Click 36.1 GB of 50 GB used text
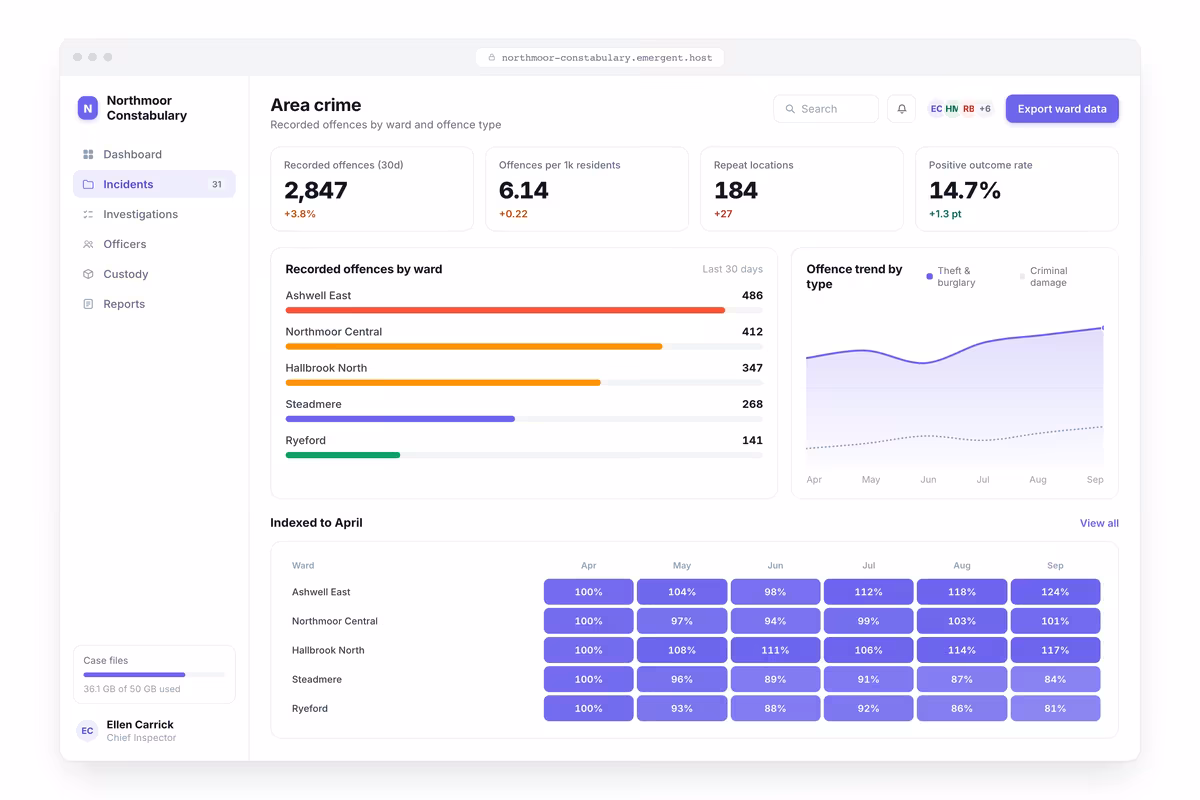1200x800 pixels. [132, 689]
